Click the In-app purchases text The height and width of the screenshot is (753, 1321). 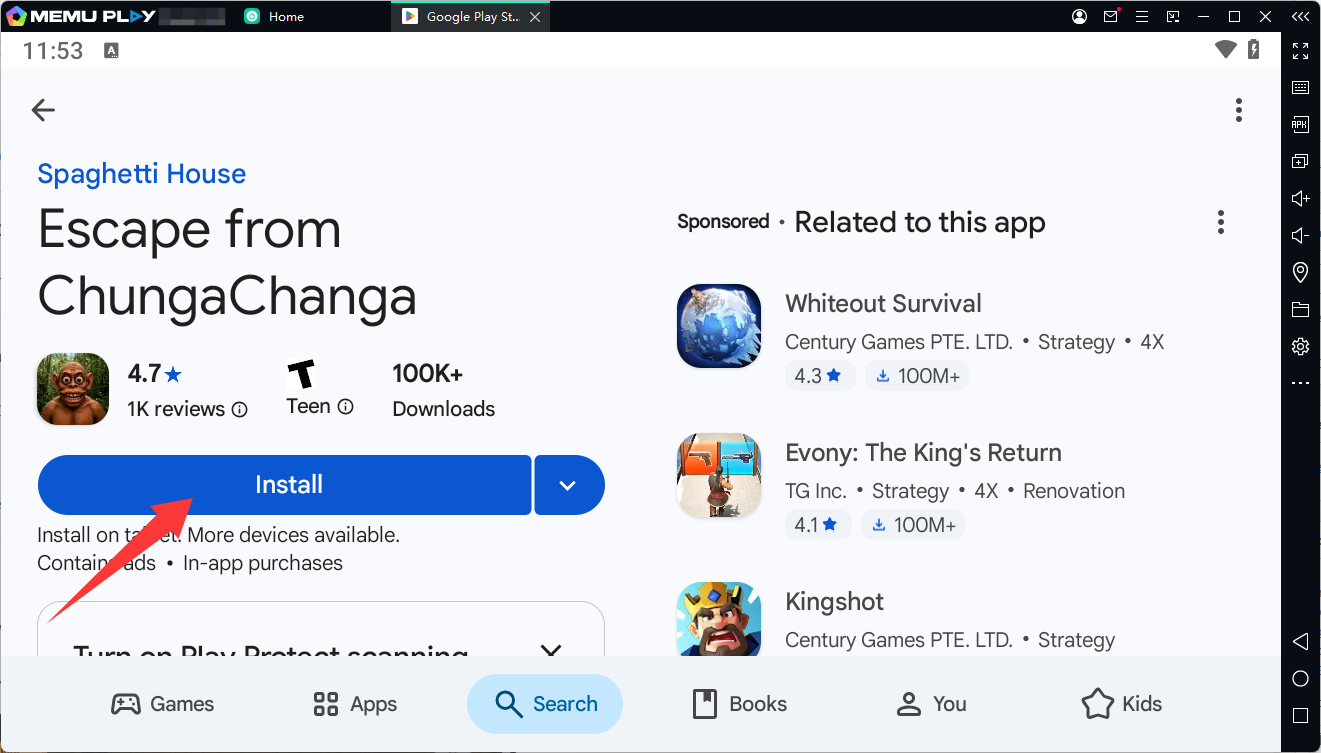[x=263, y=563]
